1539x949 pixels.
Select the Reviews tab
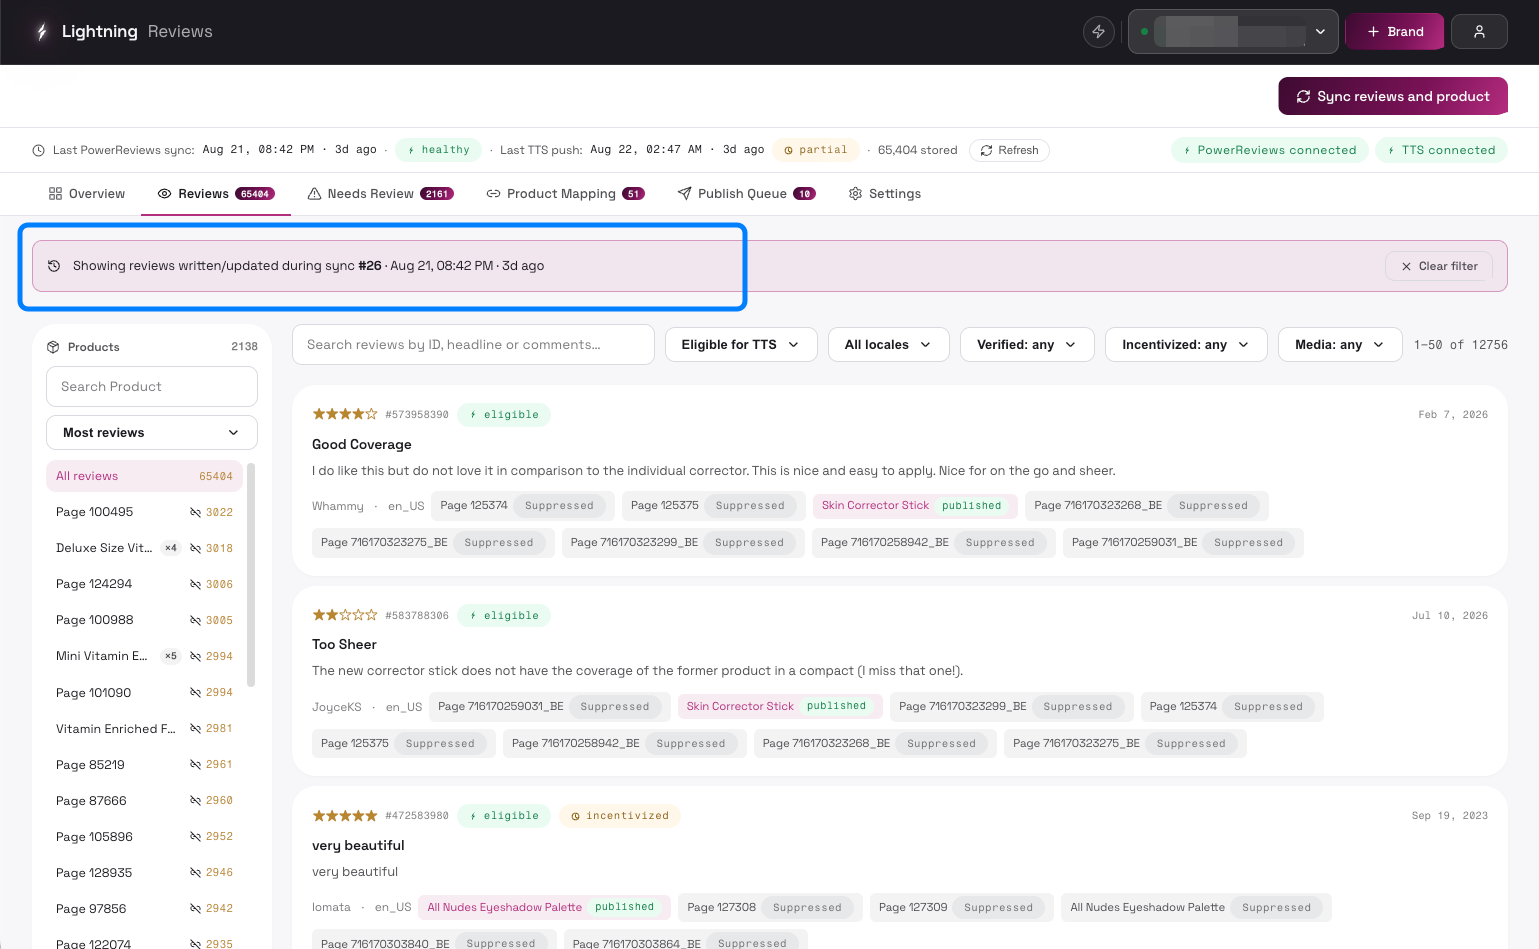pos(216,194)
